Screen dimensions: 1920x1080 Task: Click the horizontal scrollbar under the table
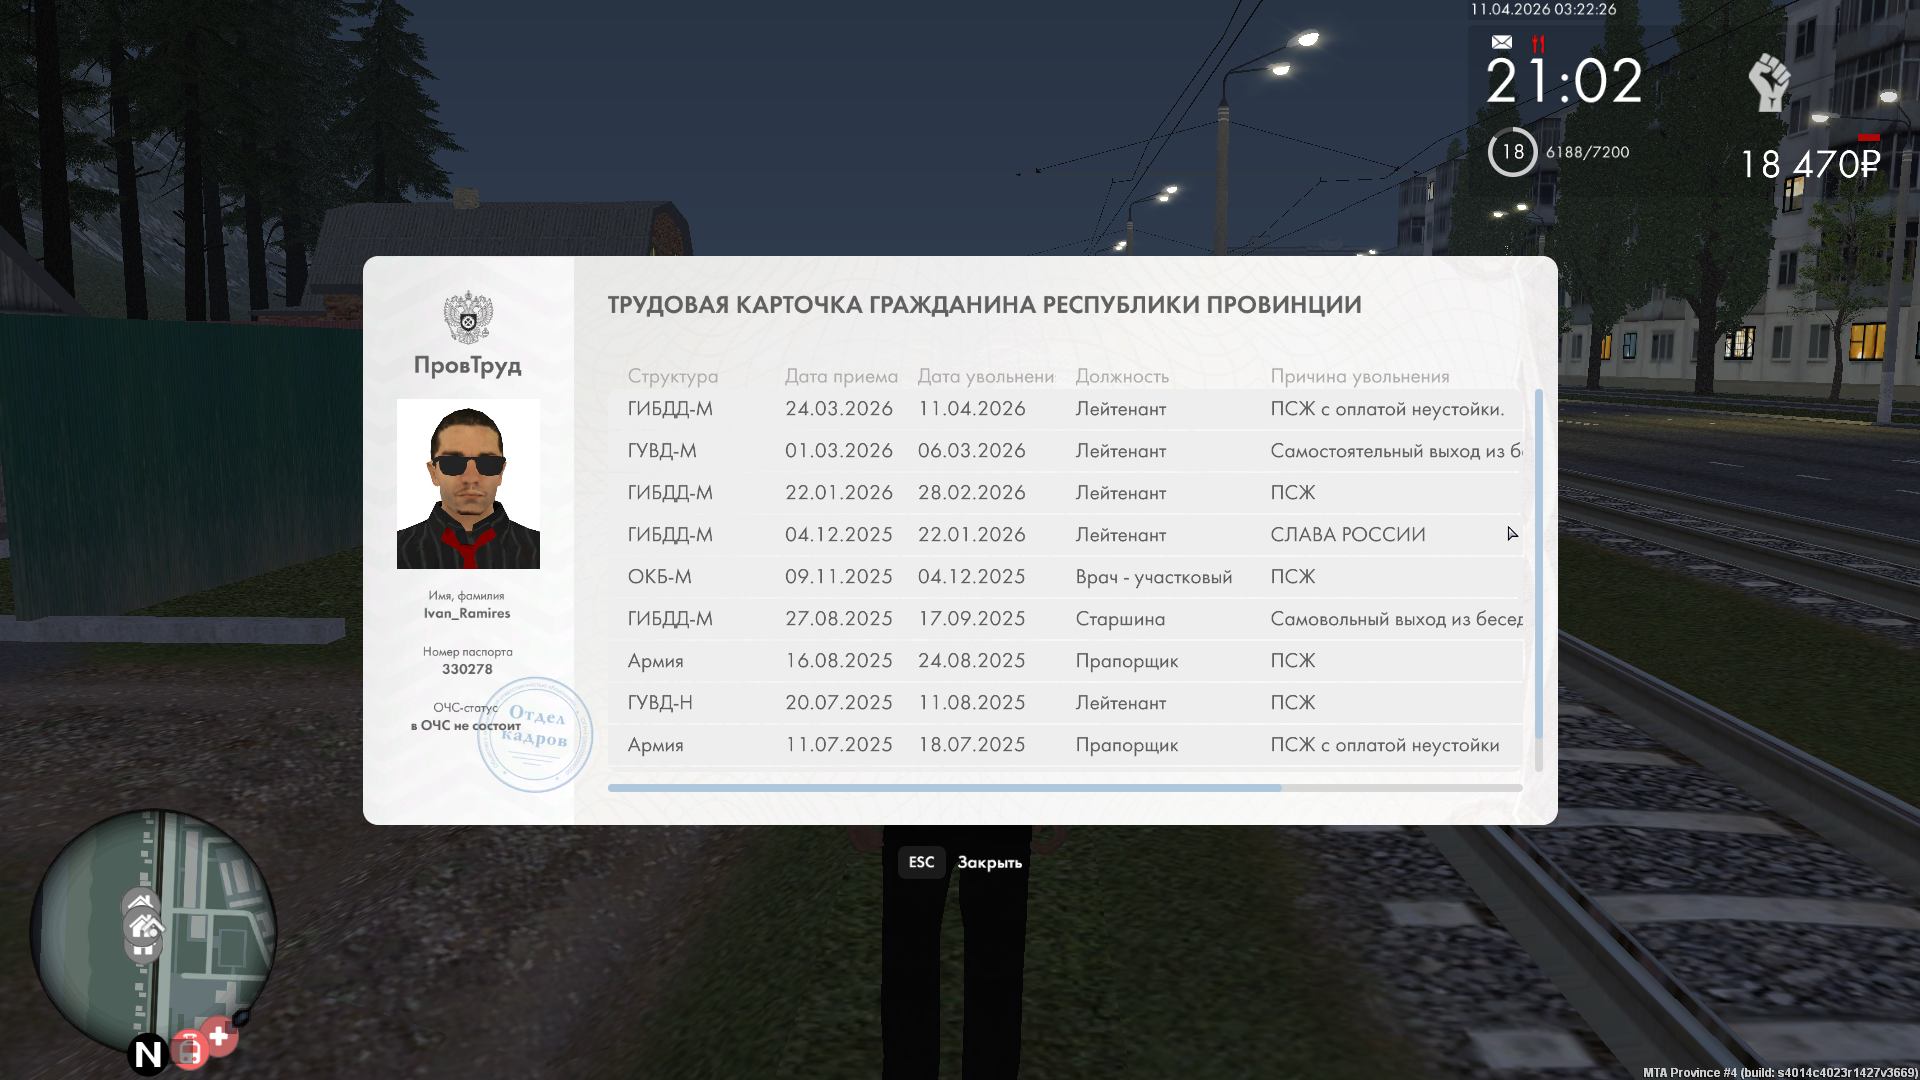tap(944, 788)
